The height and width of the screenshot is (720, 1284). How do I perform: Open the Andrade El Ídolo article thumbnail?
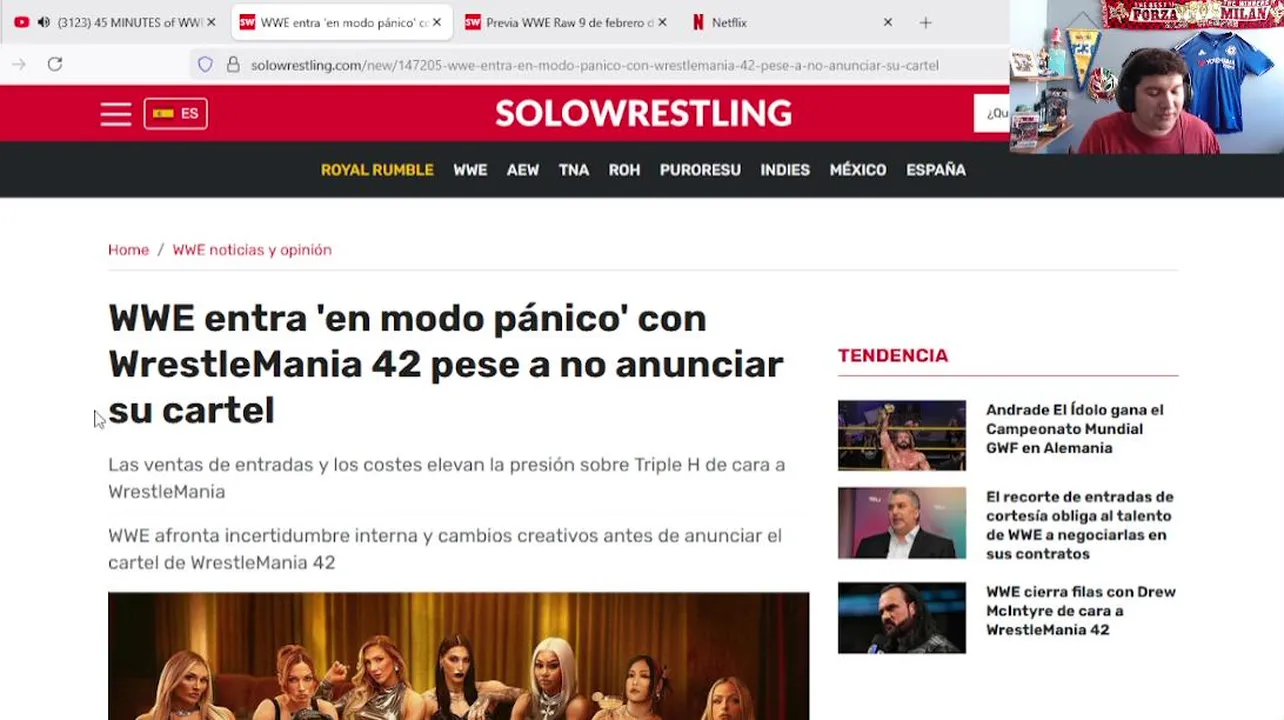pos(902,435)
